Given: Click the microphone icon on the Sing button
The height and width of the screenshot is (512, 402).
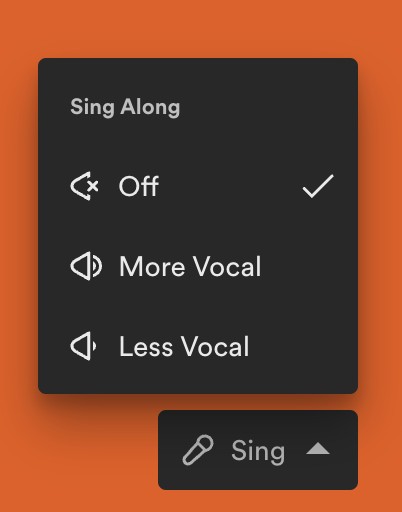Looking at the screenshot, I should (198, 450).
